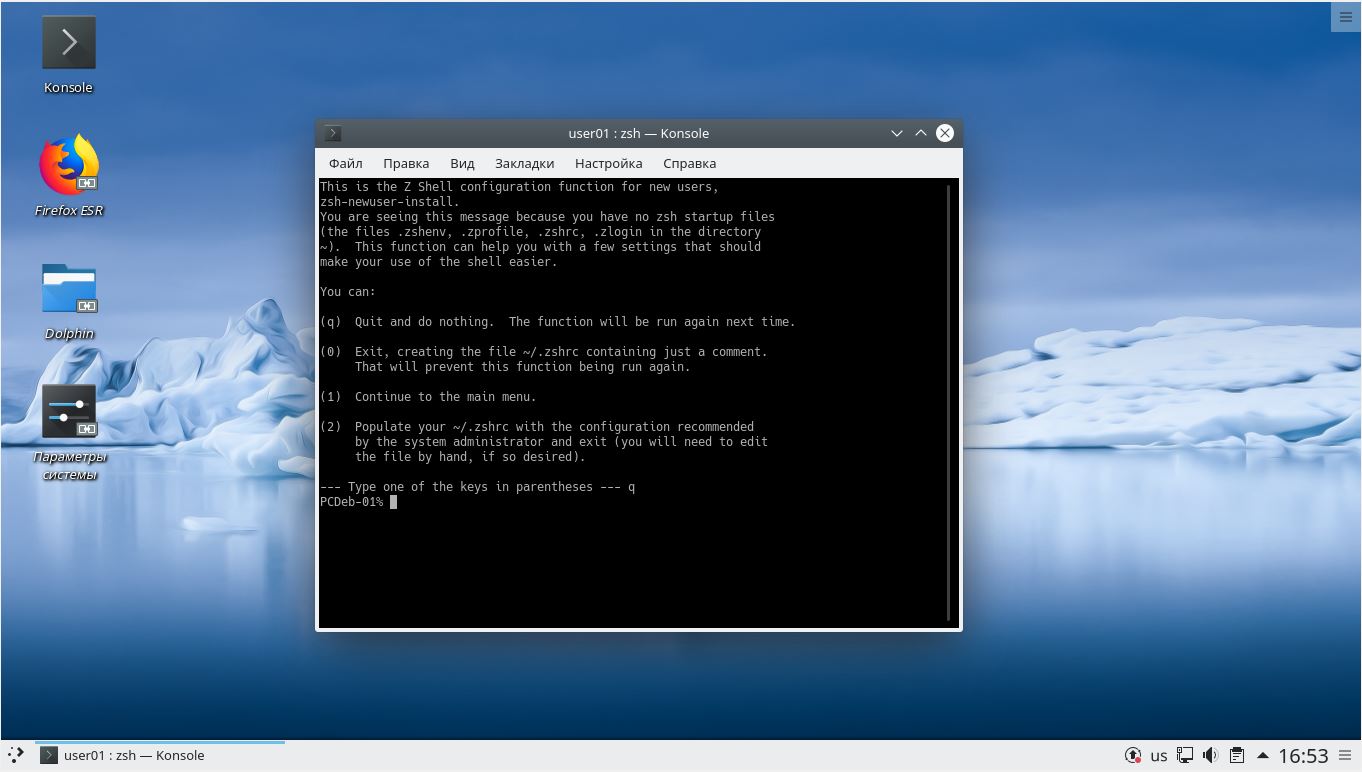The height and width of the screenshot is (772, 1362).
Task: Open the software updates notification icon
Action: [x=1133, y=755]
